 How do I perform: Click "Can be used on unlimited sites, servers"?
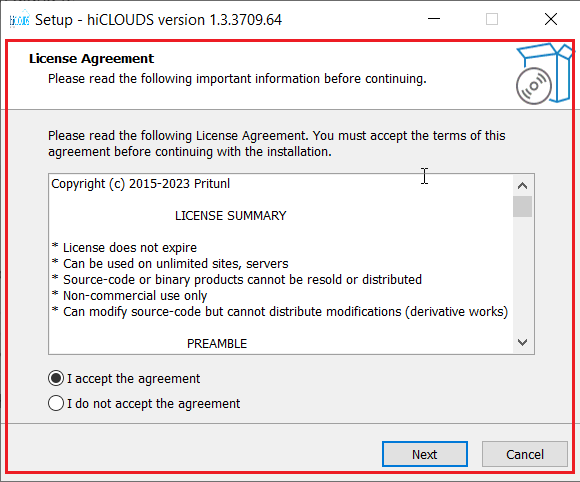tap(170, 263)
